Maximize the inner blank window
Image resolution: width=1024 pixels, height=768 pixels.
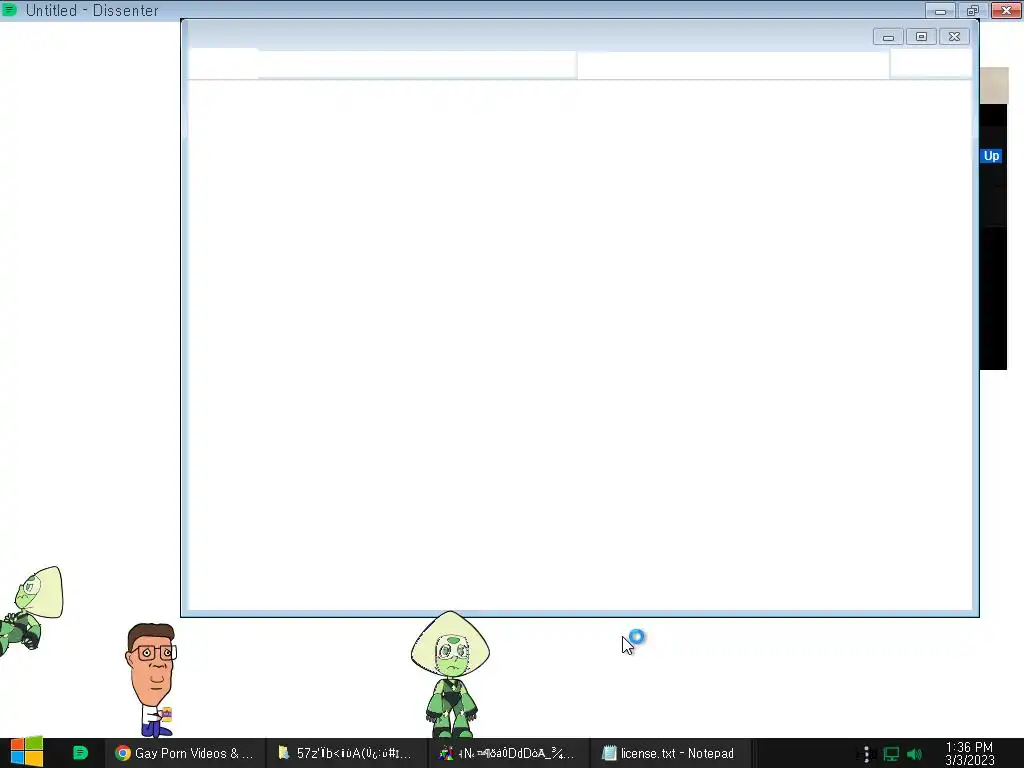pyautogui.click(x=921, y=37)
